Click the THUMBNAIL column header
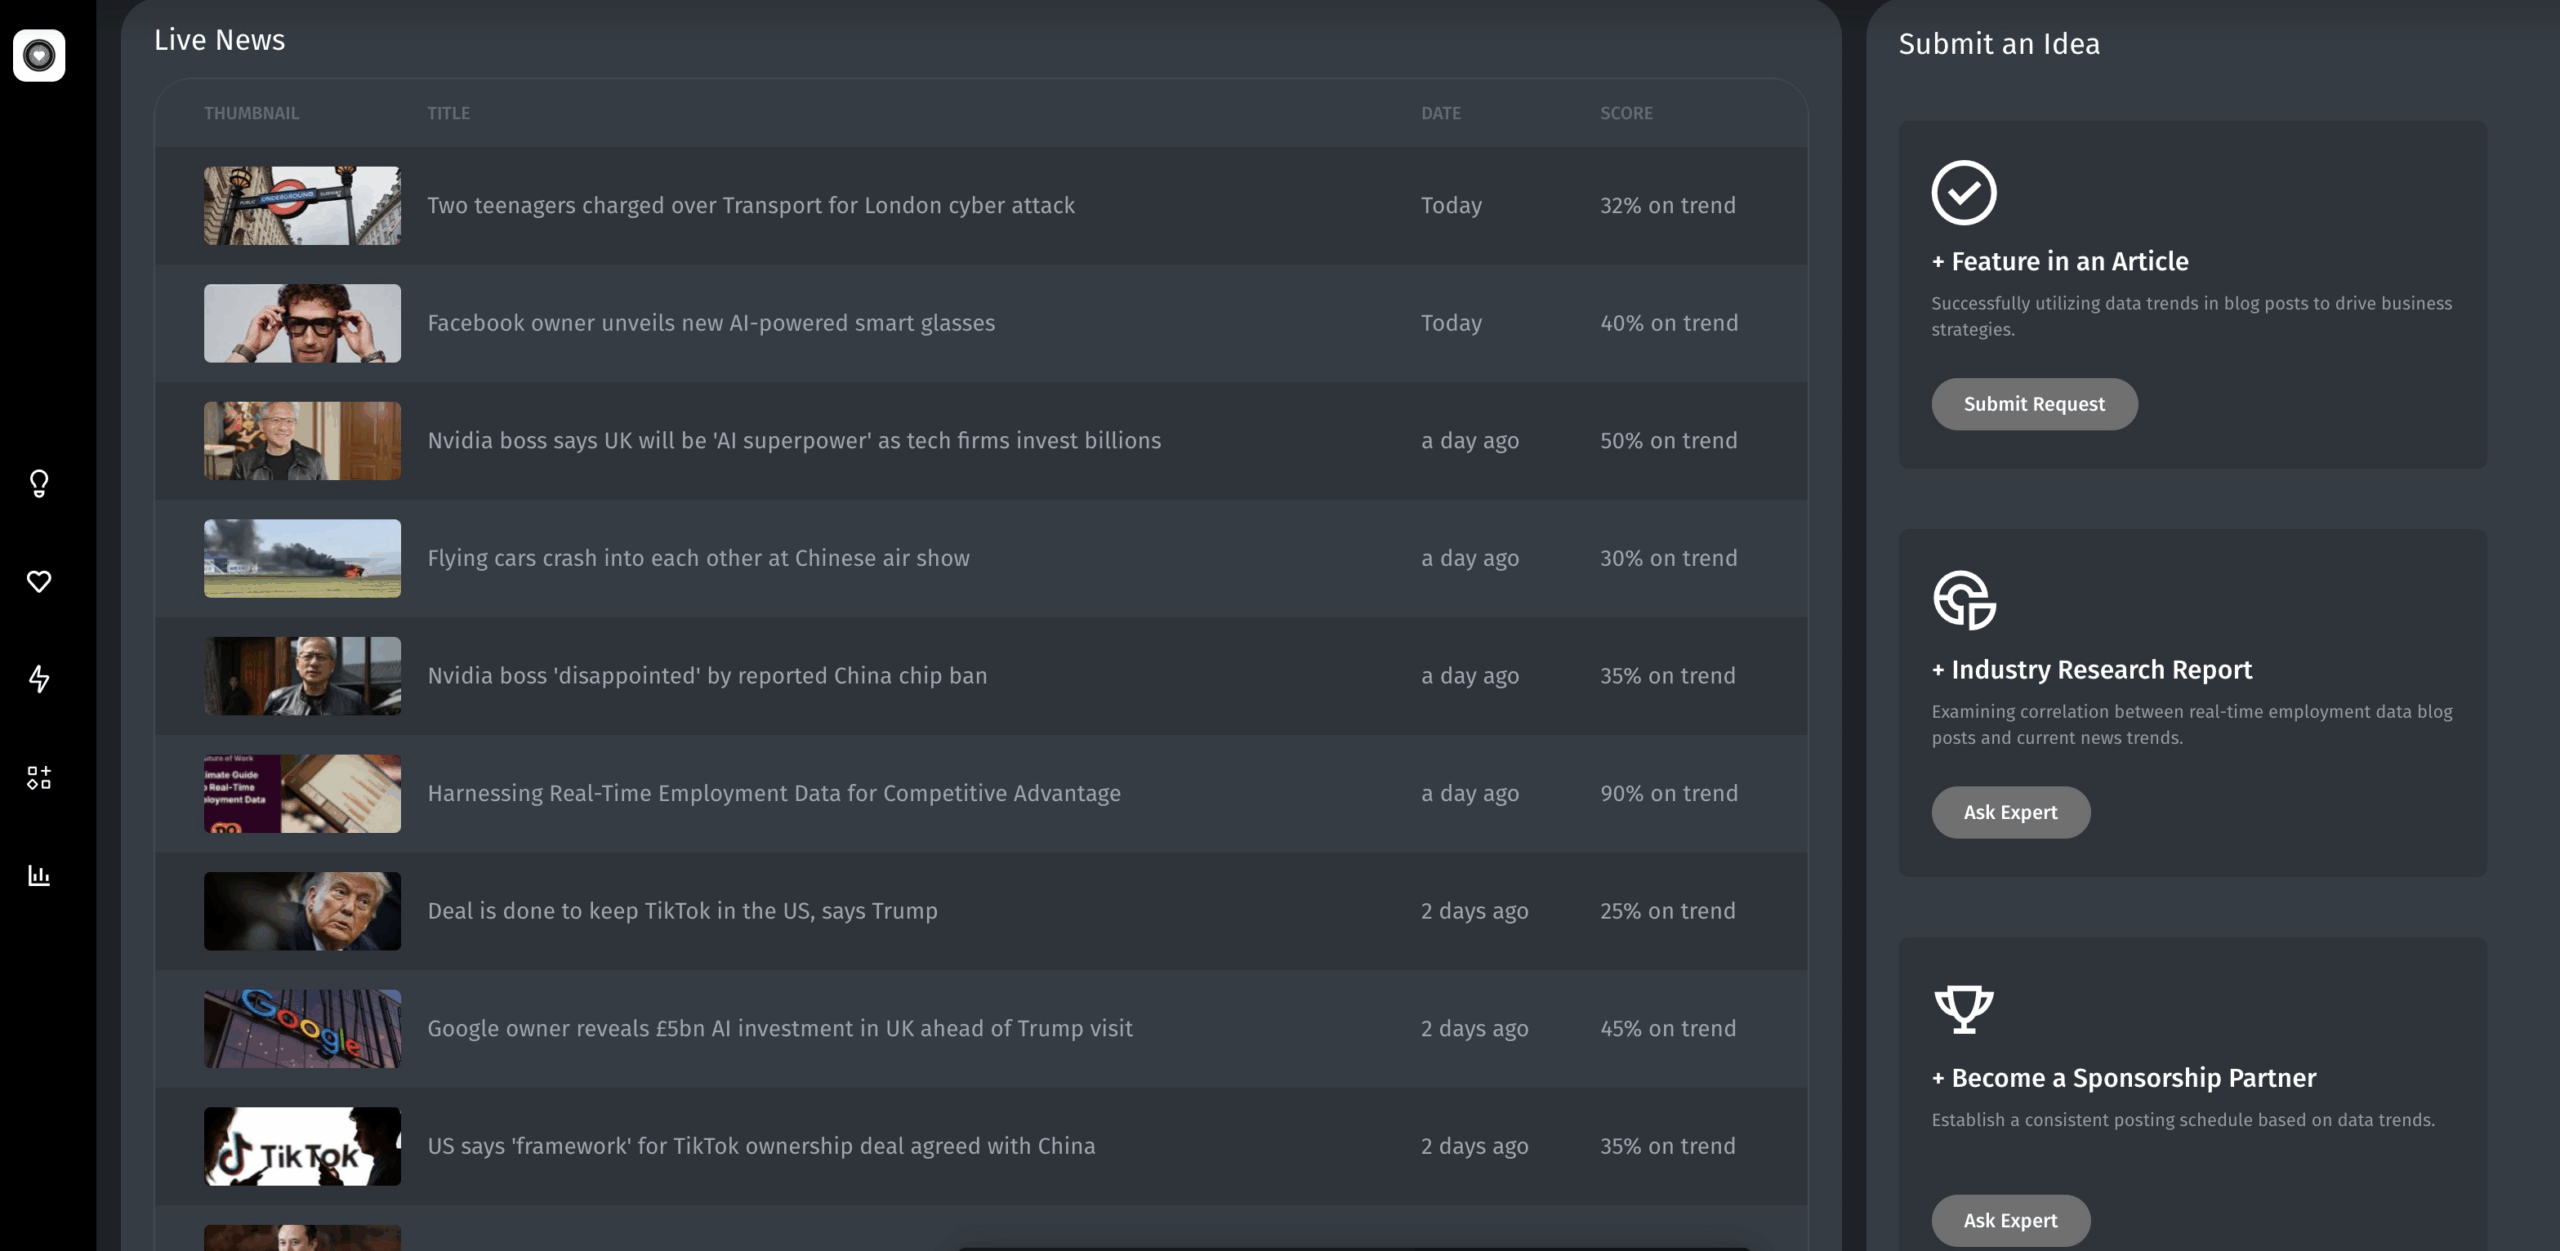Image resolution: width=2560 pixels, height=1251 pixels. 251,113
